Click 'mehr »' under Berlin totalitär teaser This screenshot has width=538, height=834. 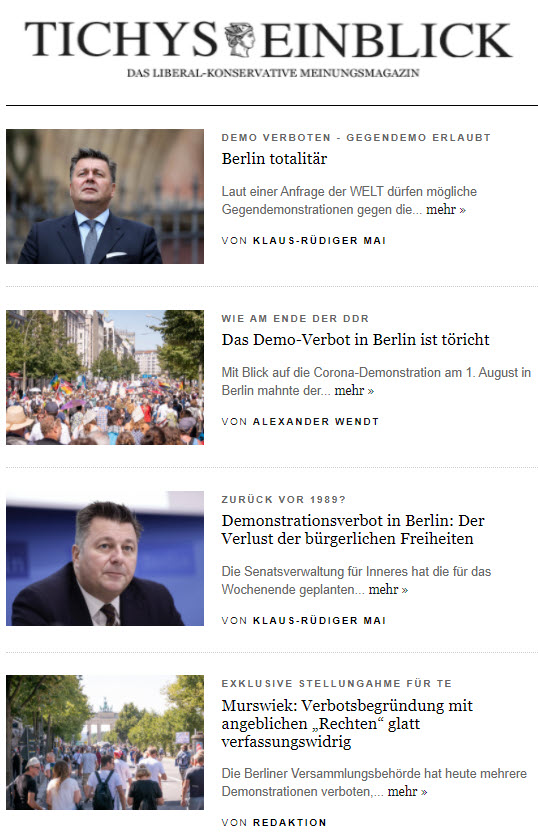pos(445,210)
